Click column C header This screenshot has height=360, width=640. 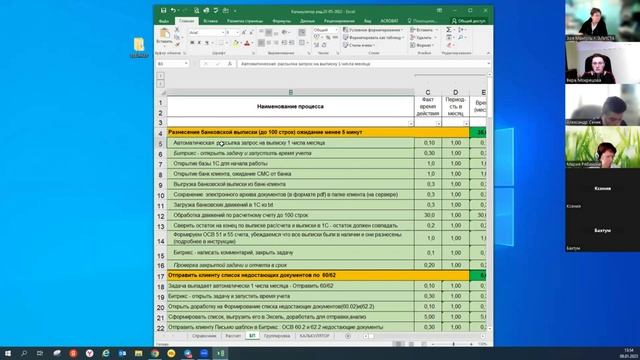427,93
